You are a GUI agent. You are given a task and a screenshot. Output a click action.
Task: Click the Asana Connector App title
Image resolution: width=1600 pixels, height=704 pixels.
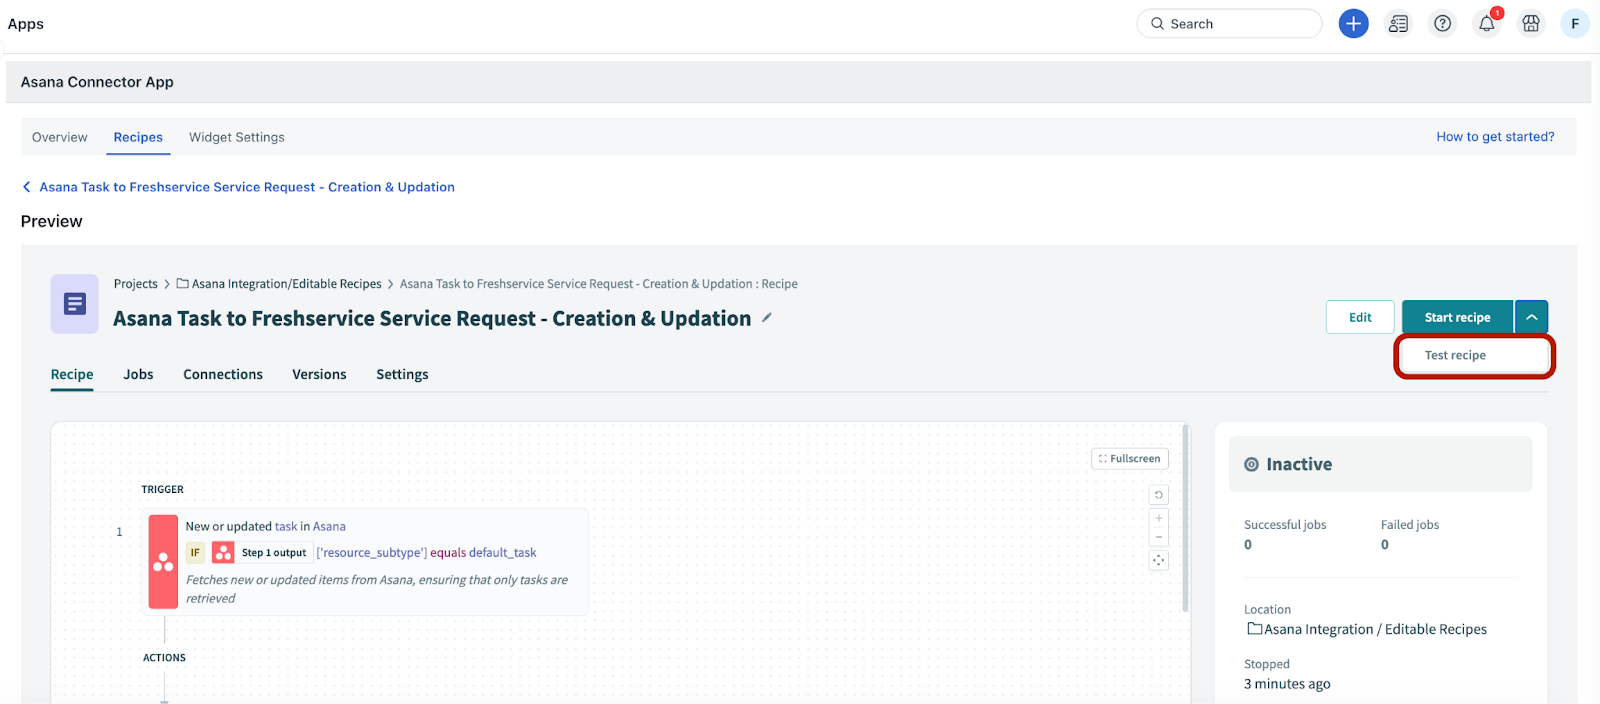(97, 82)
